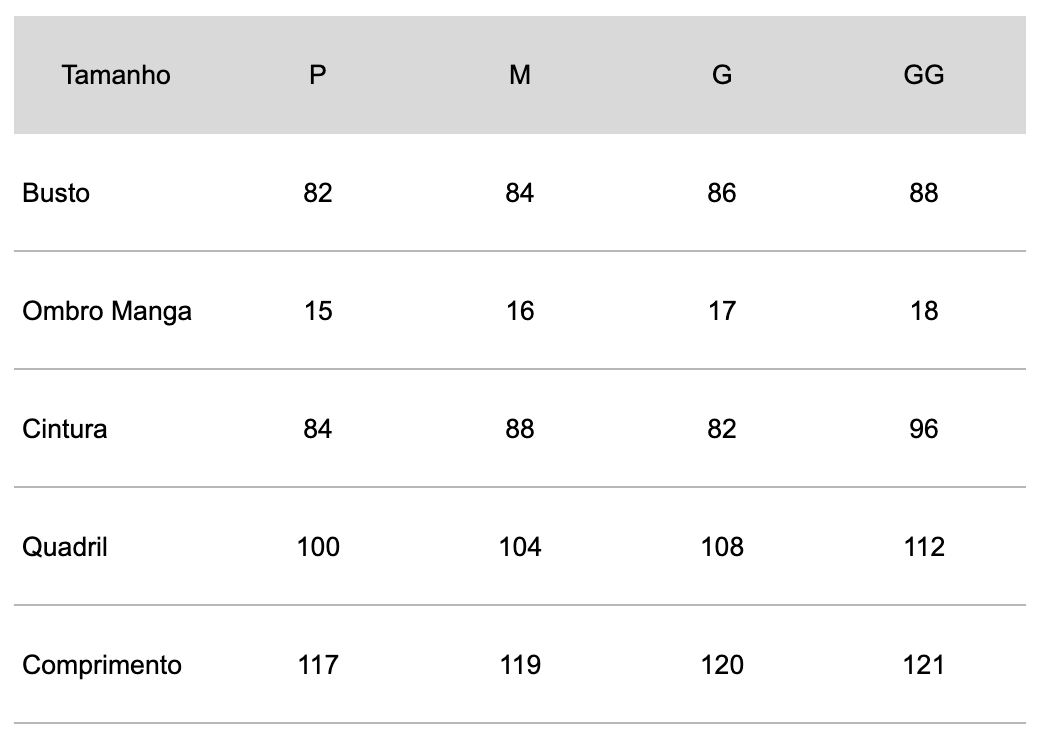Click the Tamanho column header
The height and width of the screenshot is (746, 1038).
point(116,75)
